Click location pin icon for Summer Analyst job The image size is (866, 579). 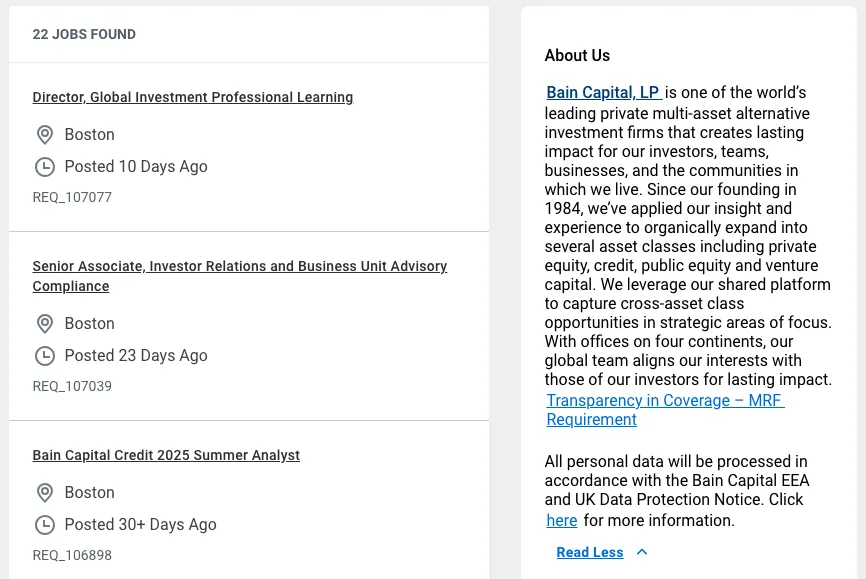(x=45, y=493)
